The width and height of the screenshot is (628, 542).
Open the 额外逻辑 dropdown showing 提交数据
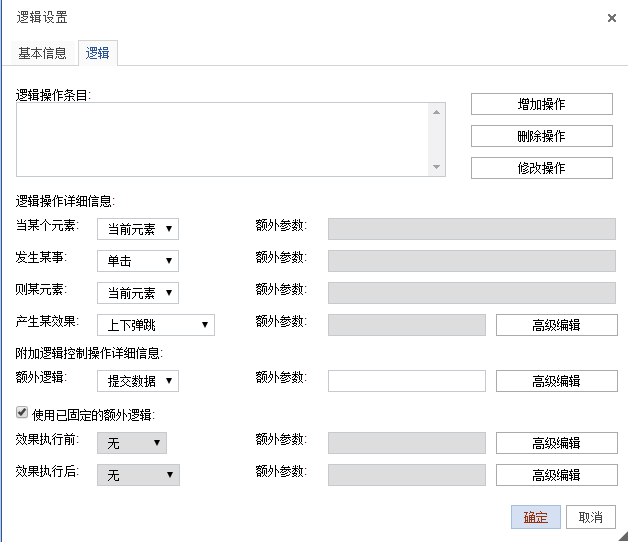point(138,381)
